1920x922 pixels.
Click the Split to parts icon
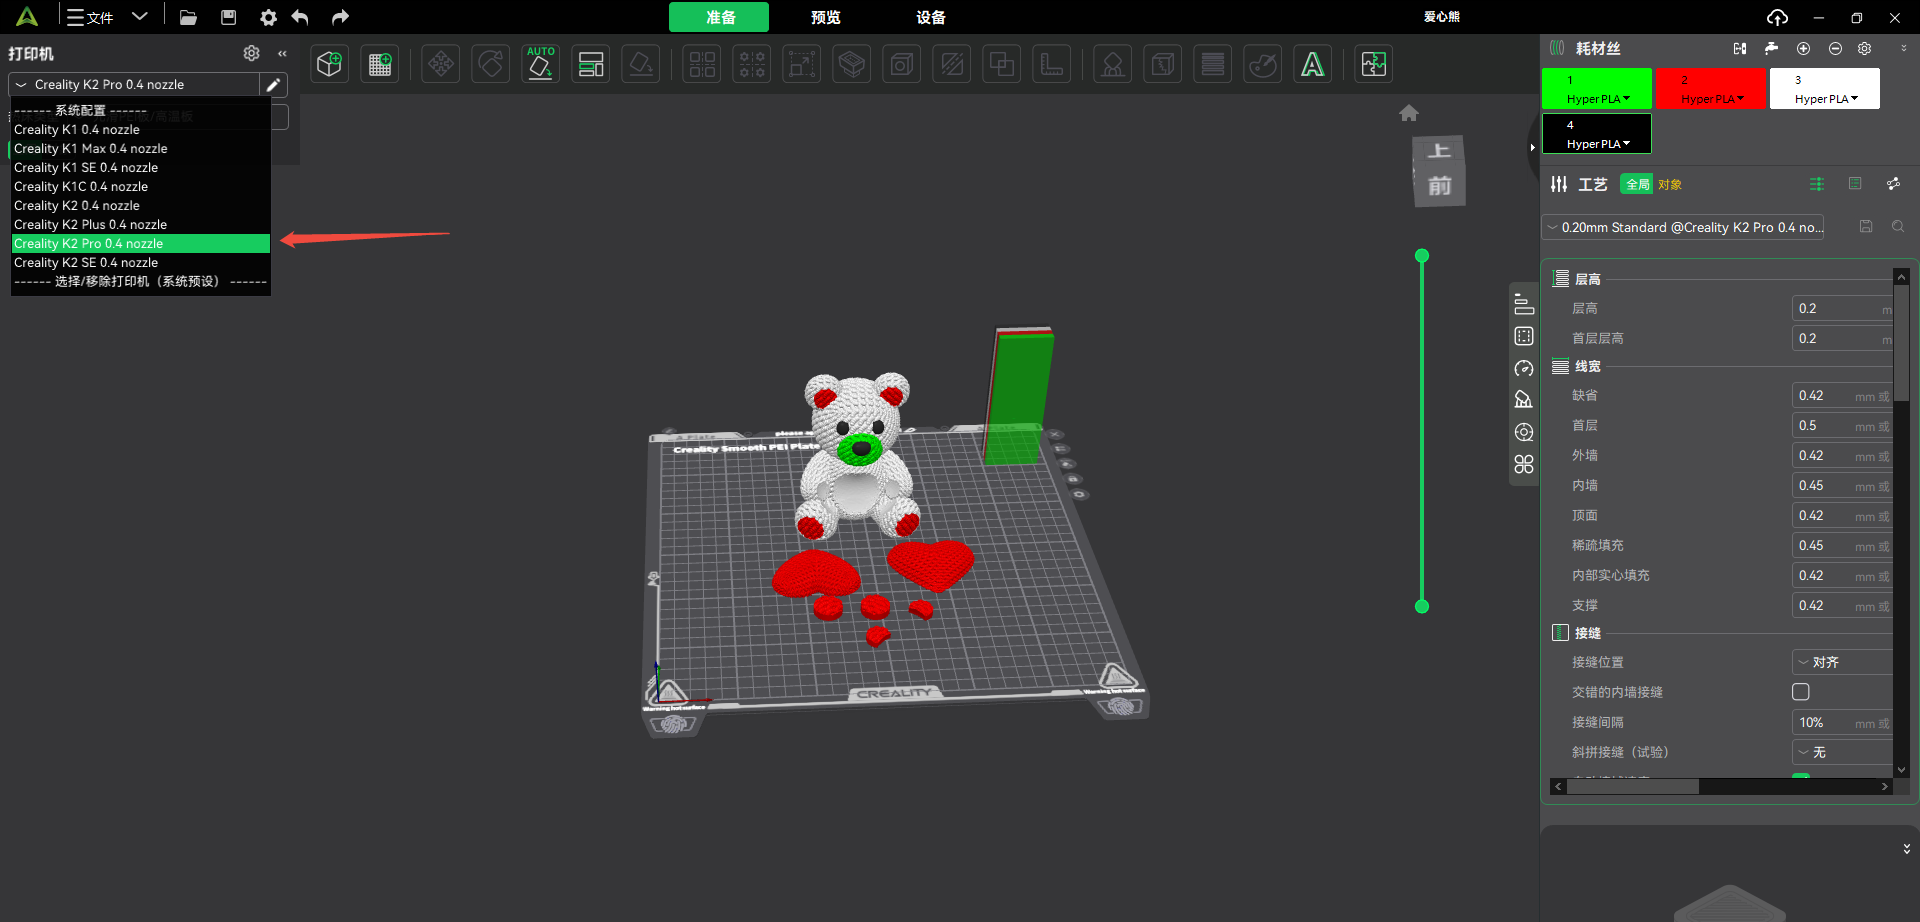tap(752, 64)
